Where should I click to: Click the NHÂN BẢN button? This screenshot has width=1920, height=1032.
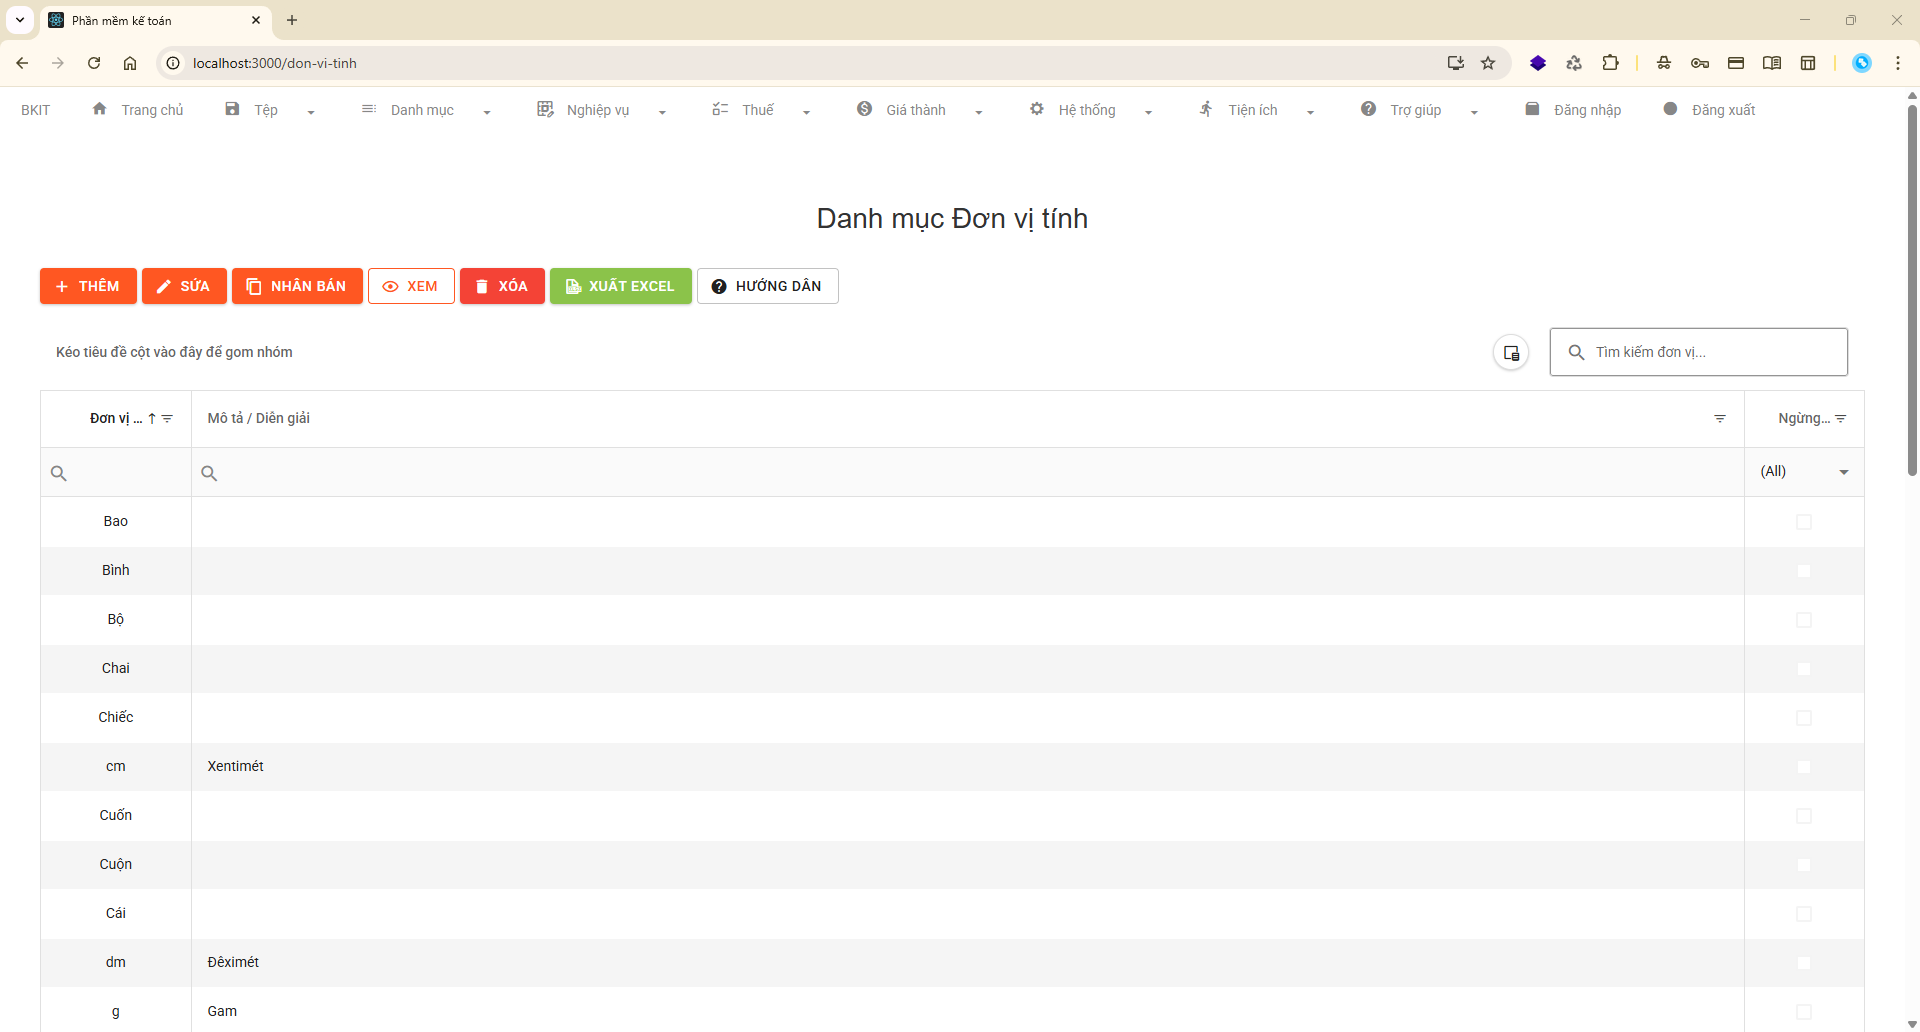pos(297,286)
